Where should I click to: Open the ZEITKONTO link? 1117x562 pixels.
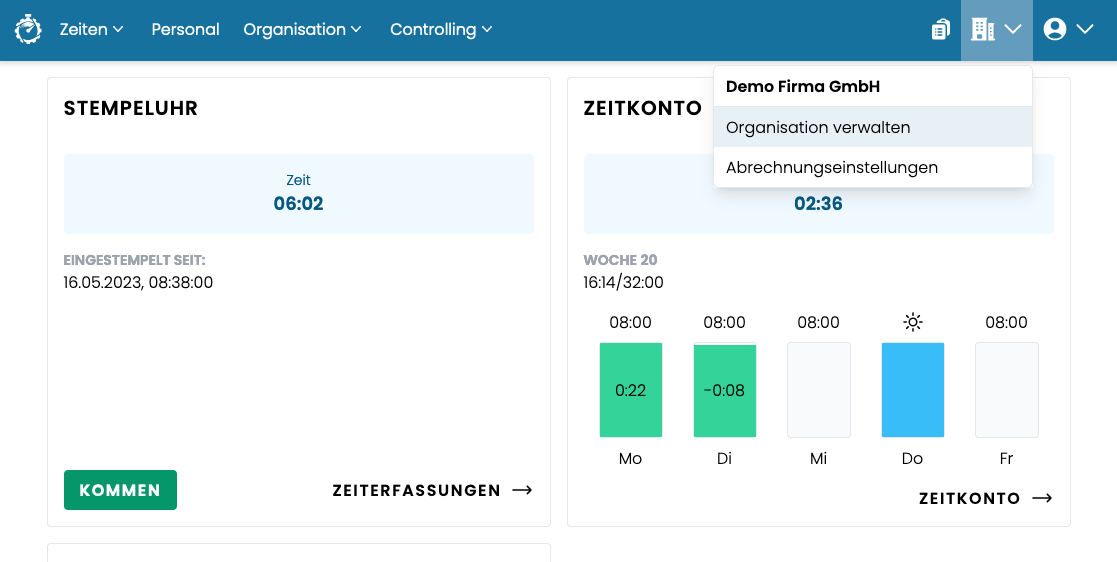[x=969, y=498]
